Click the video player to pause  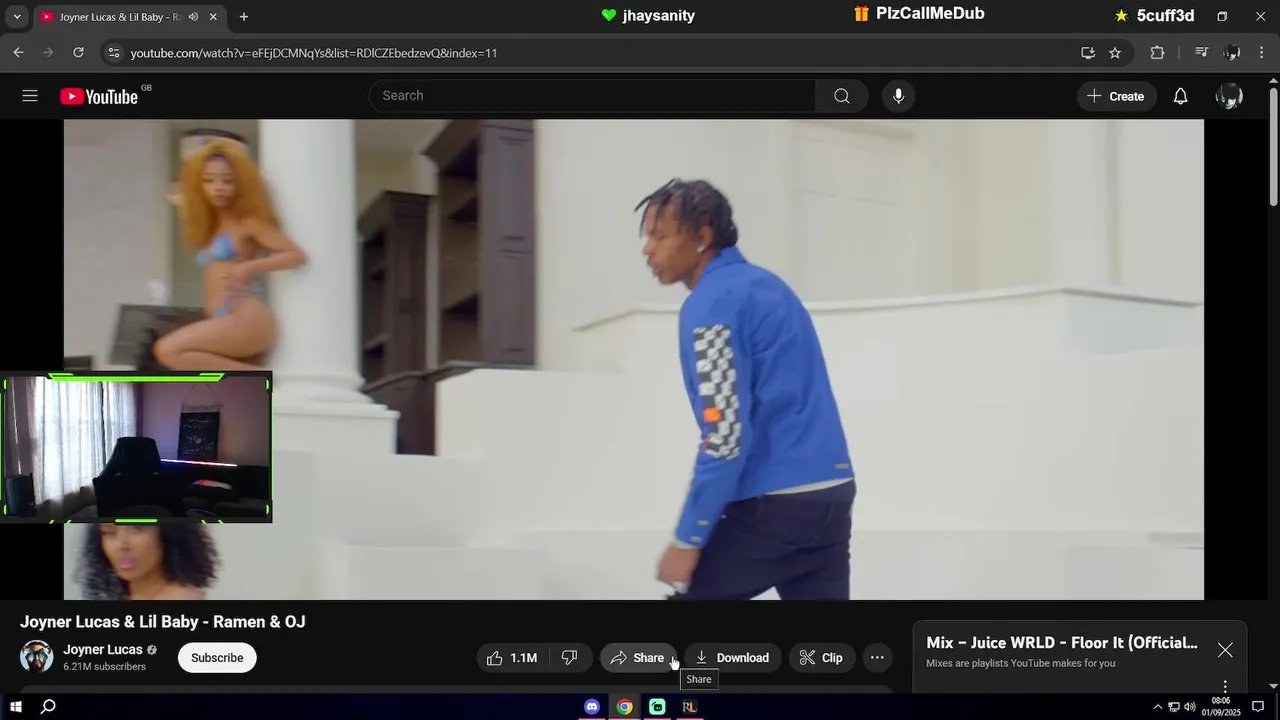634,359
